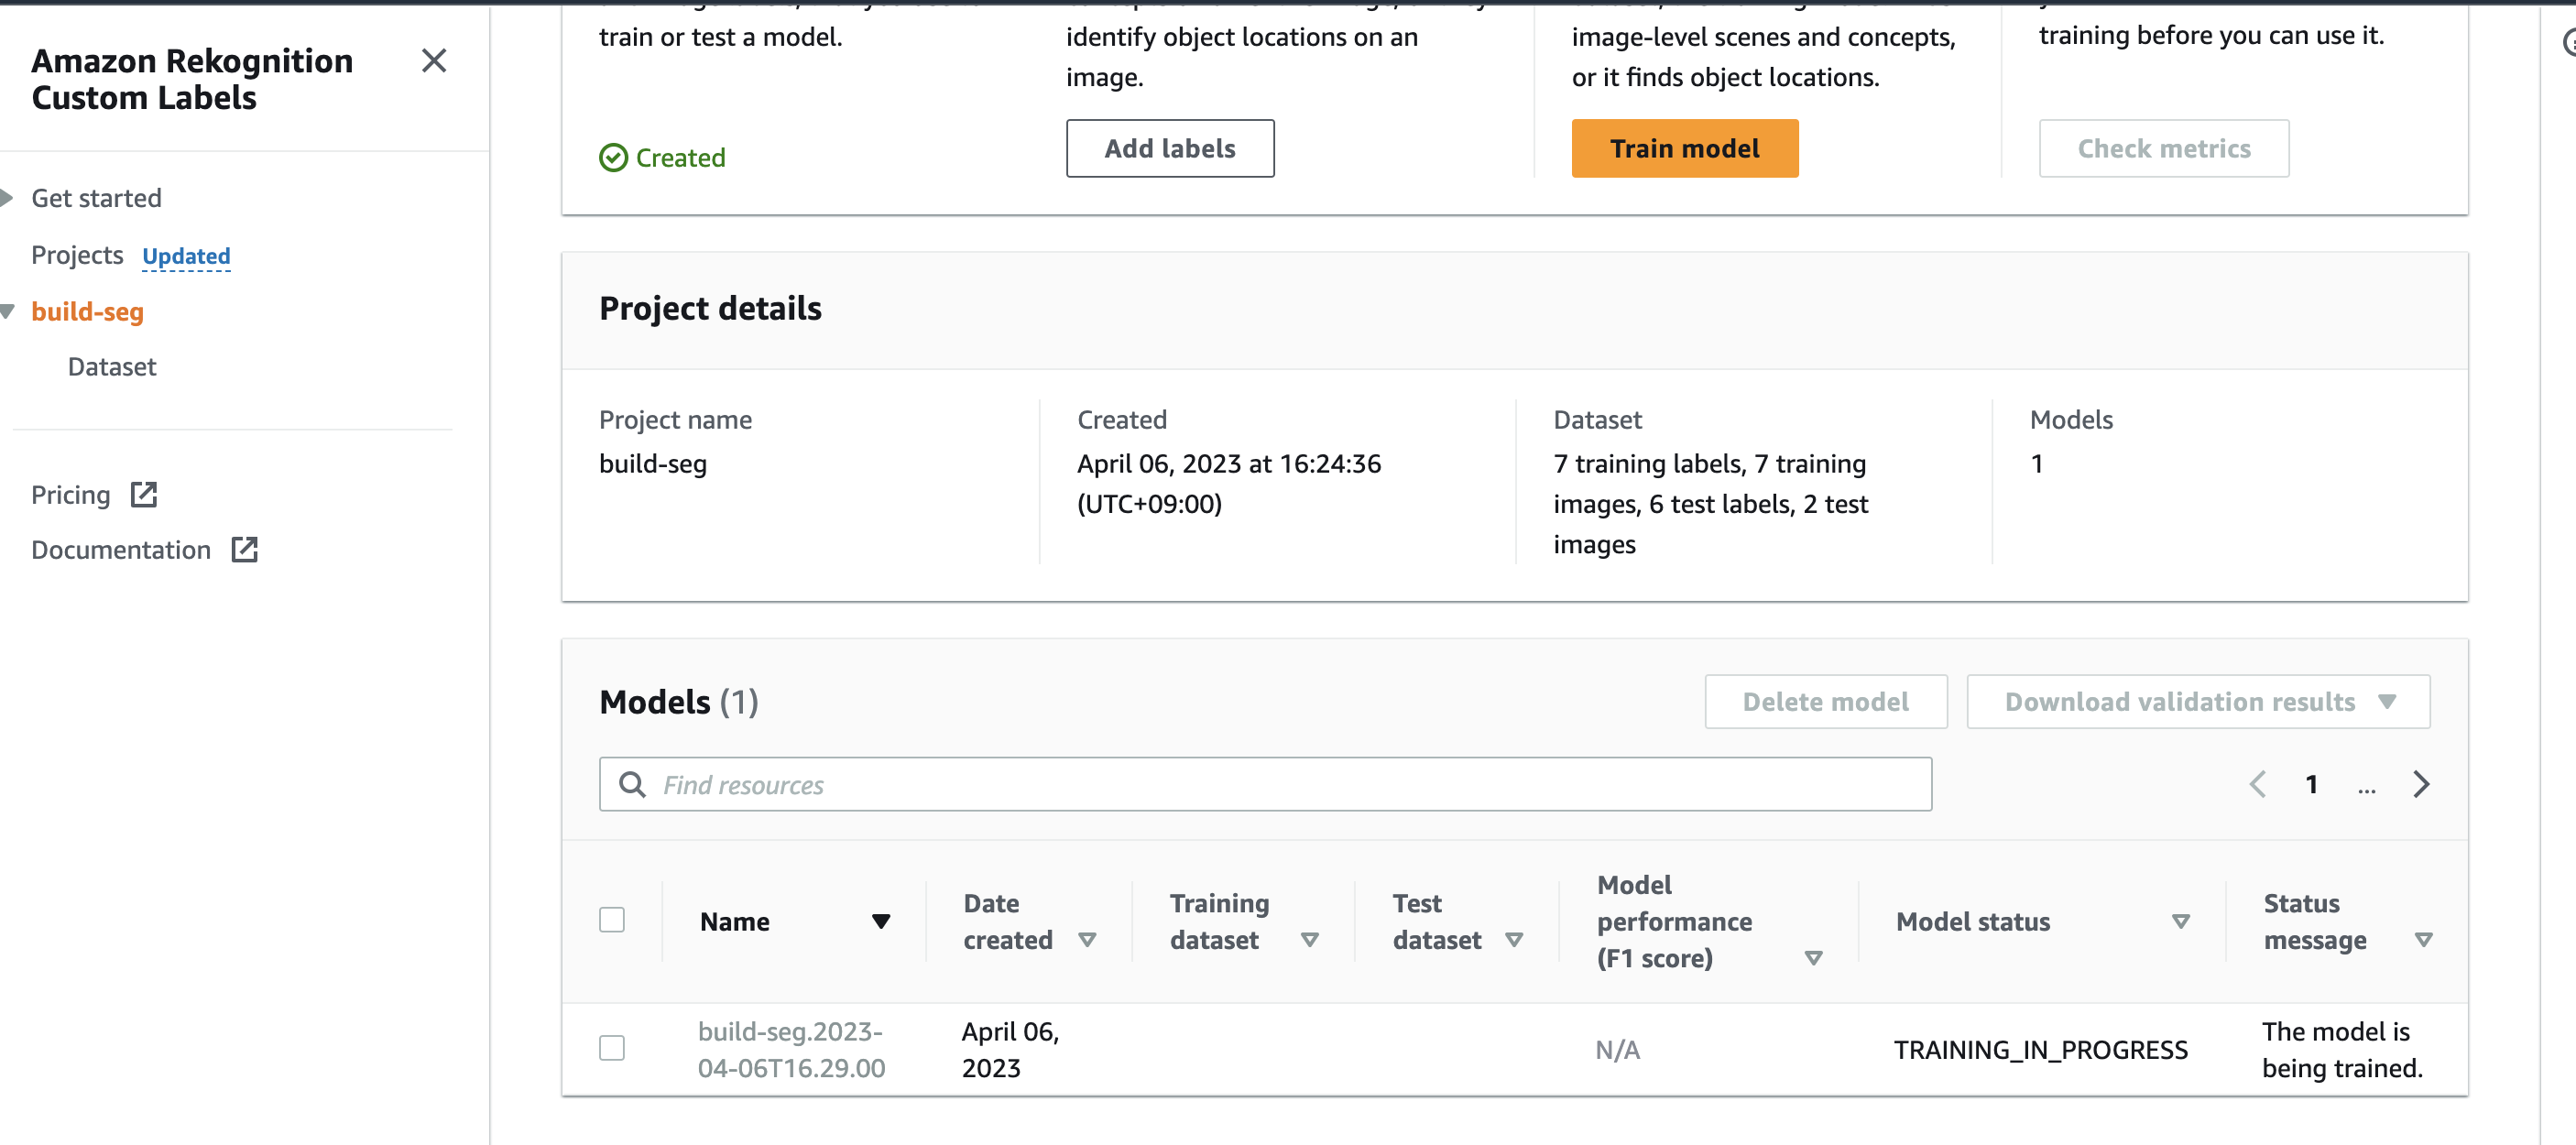This screenshot has height=1145, width=2576.
Task: Open Dataset under build-seg
Action: tap(112, 367)
